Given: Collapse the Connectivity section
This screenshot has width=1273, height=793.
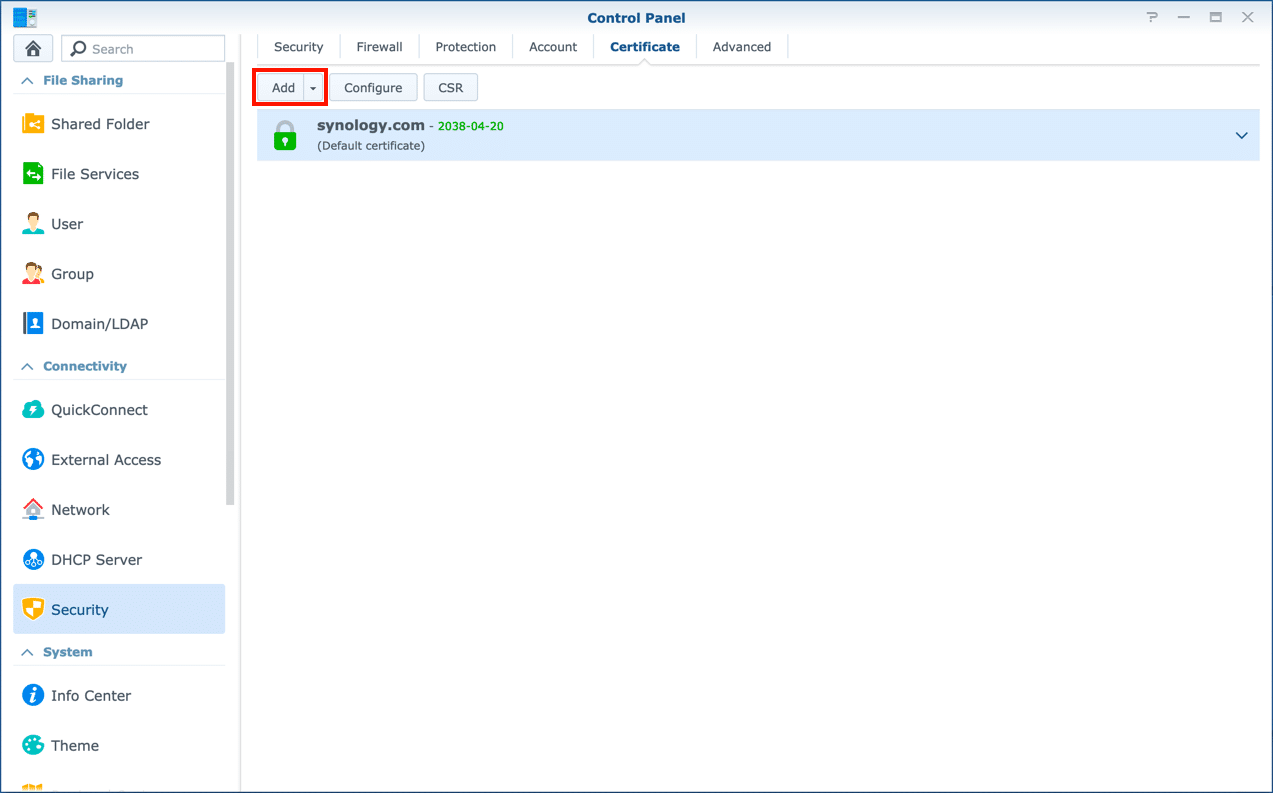Looking at the screenshot, I should point(27,367).
